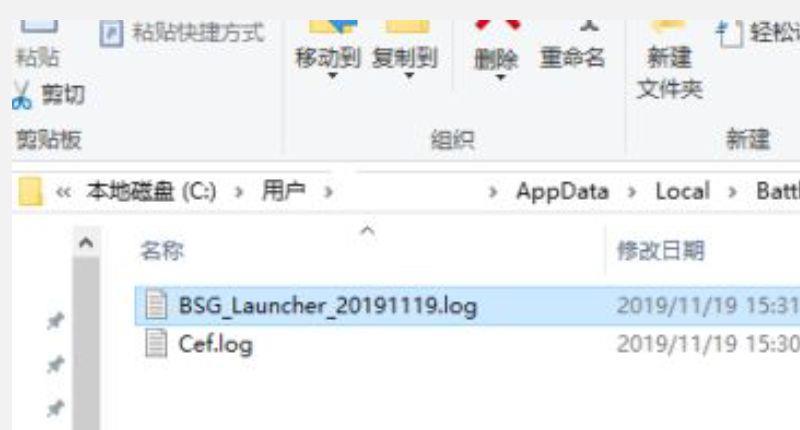Click the sidebar scrollbar up arrow
This screenshot has width=800, height=430.
point(86,243)
